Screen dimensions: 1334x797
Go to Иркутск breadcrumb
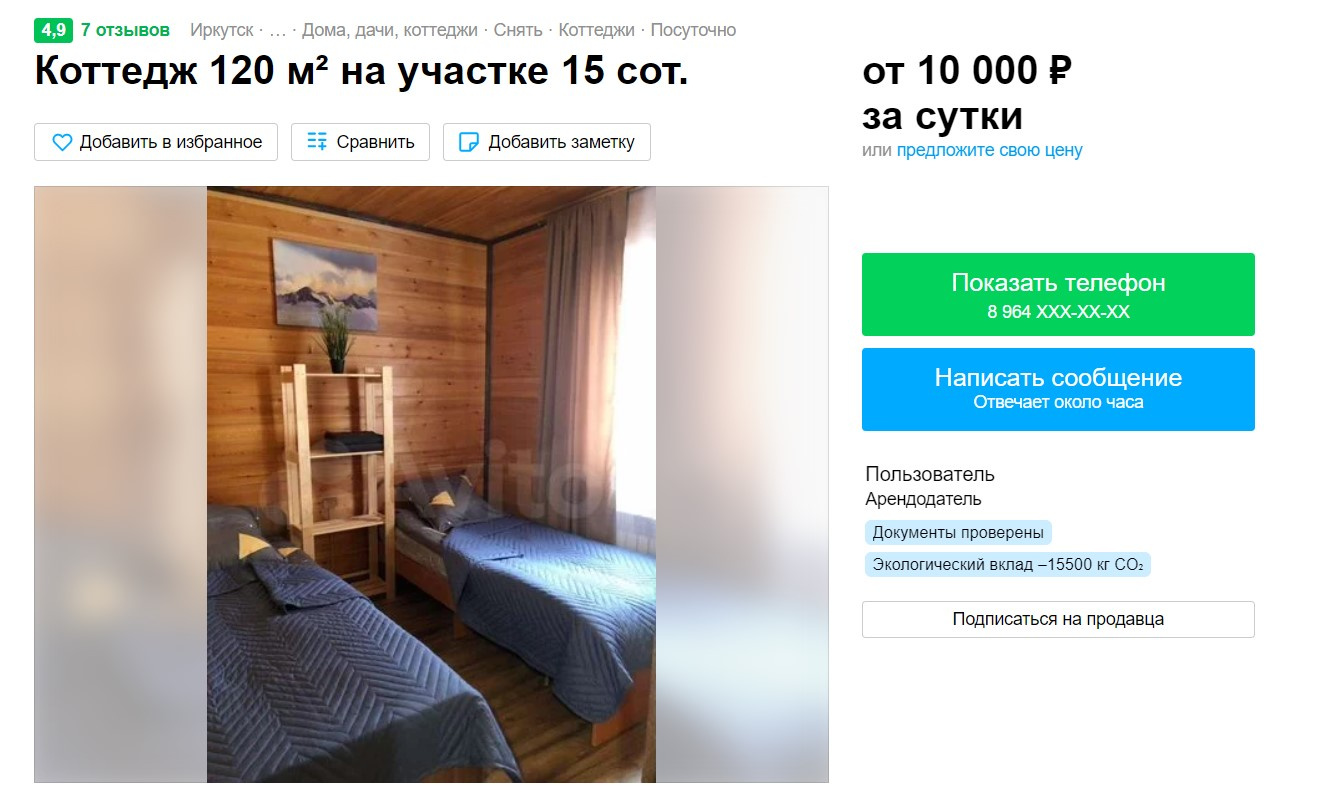[x=222, y=30]
